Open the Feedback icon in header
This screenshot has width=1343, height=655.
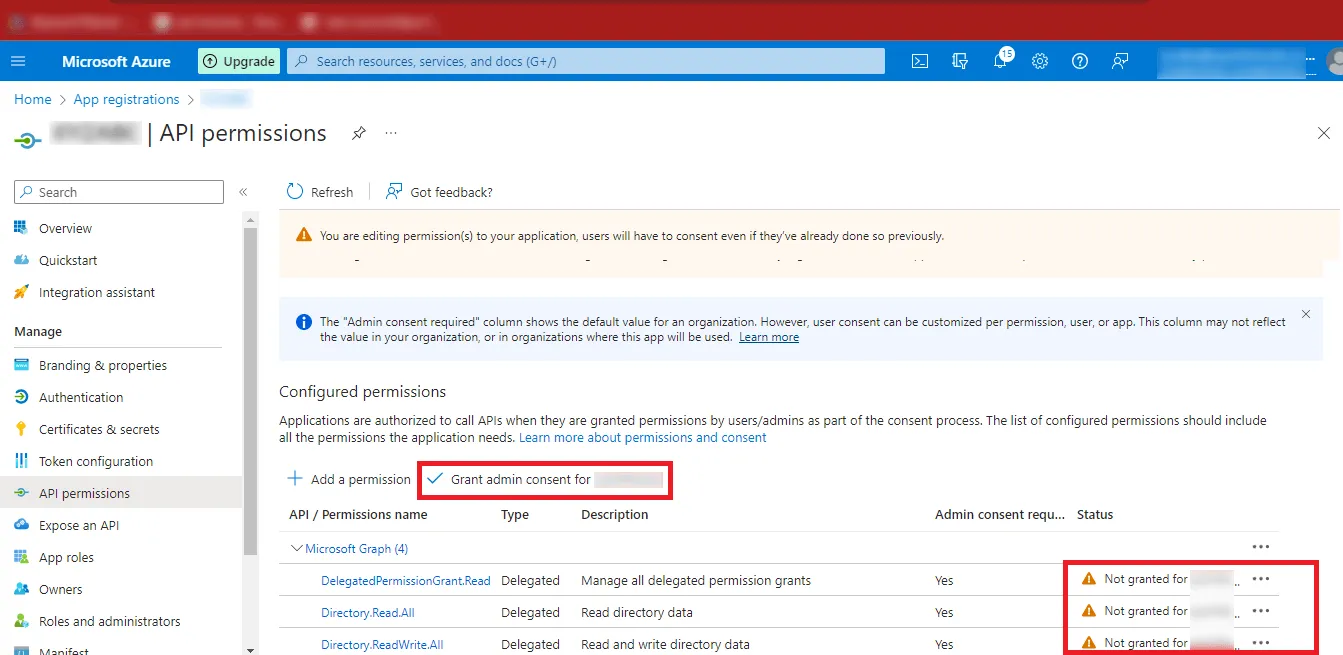(1120, 61)
